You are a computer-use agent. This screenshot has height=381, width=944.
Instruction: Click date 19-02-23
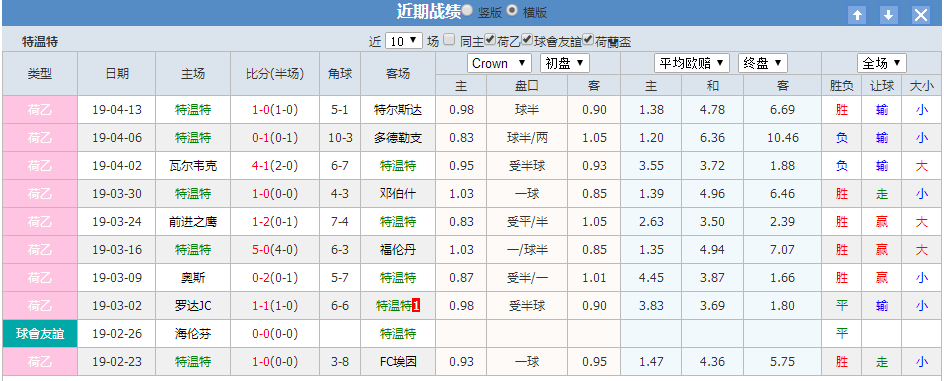[x=117, y=362]
